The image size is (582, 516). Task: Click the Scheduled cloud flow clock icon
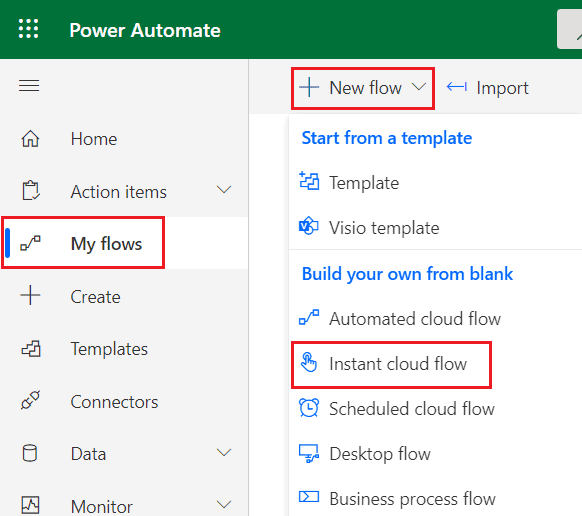309,407
